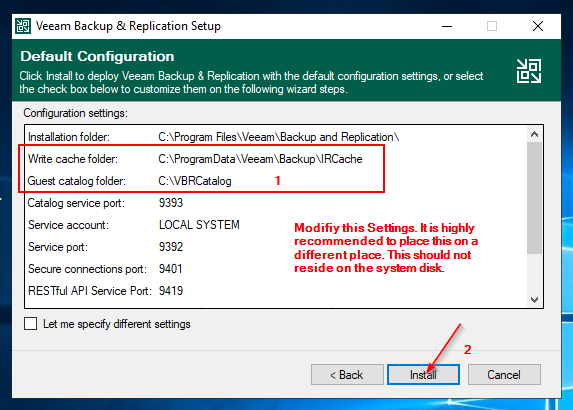Click the scroll down arrow in settings list

pyautogui.click(x=534, y=300)
